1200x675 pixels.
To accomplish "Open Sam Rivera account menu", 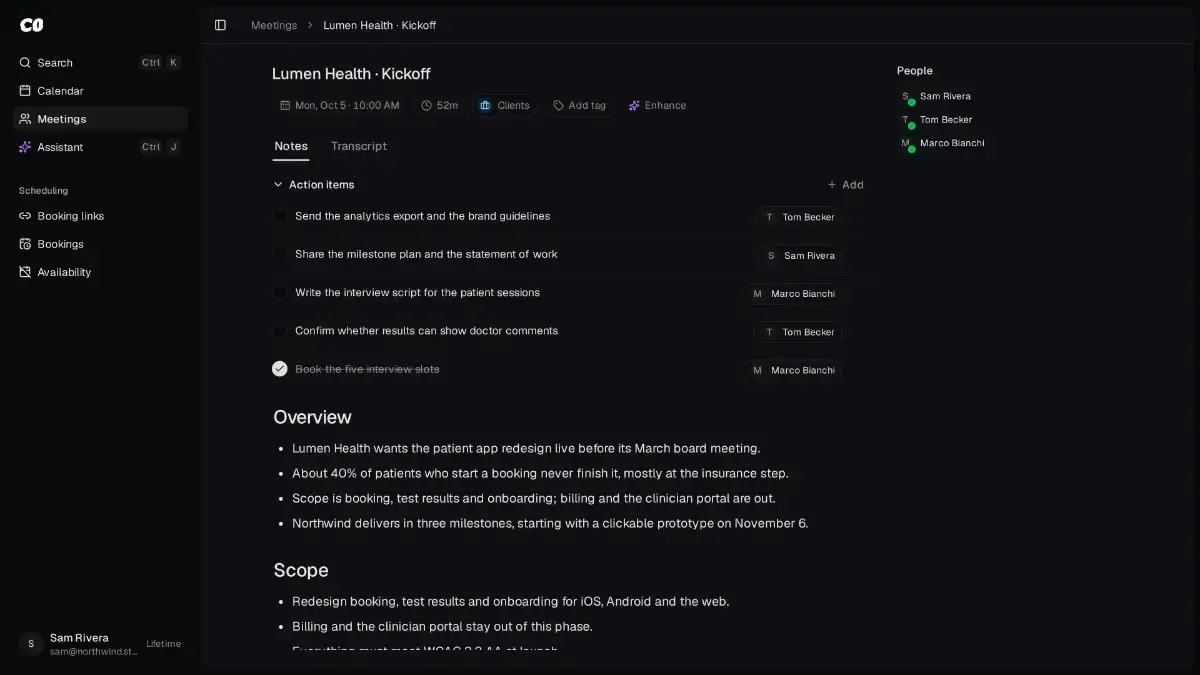I will tap(100, 644).
